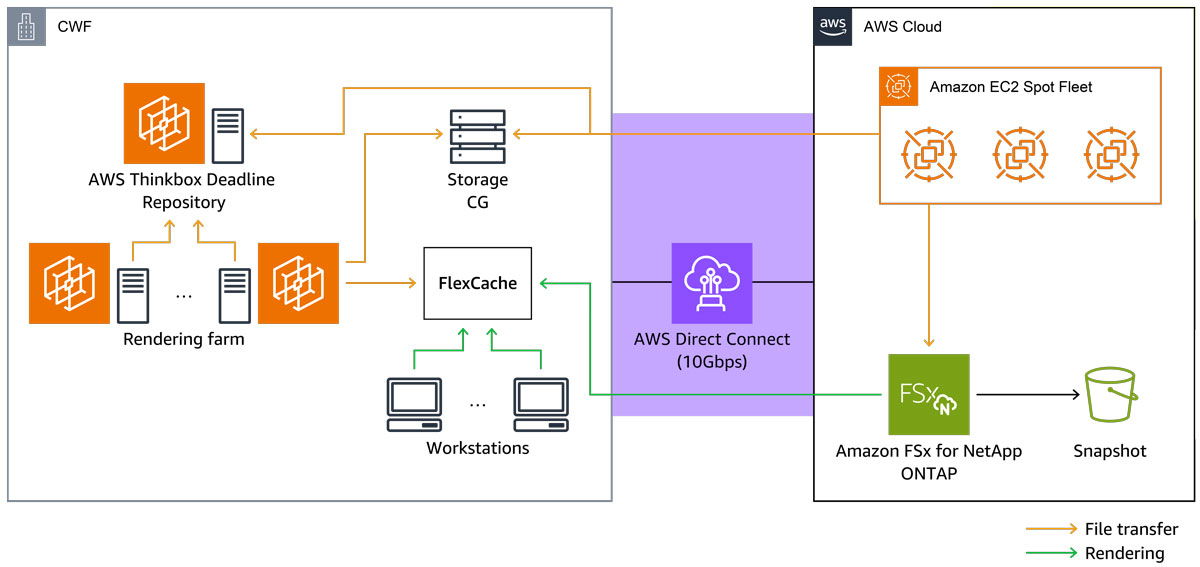This screenshot has height=567, width=1200.
Task: Click the "Amazon EC2 Spot Fleet" title text
Action: (1011, 87)
